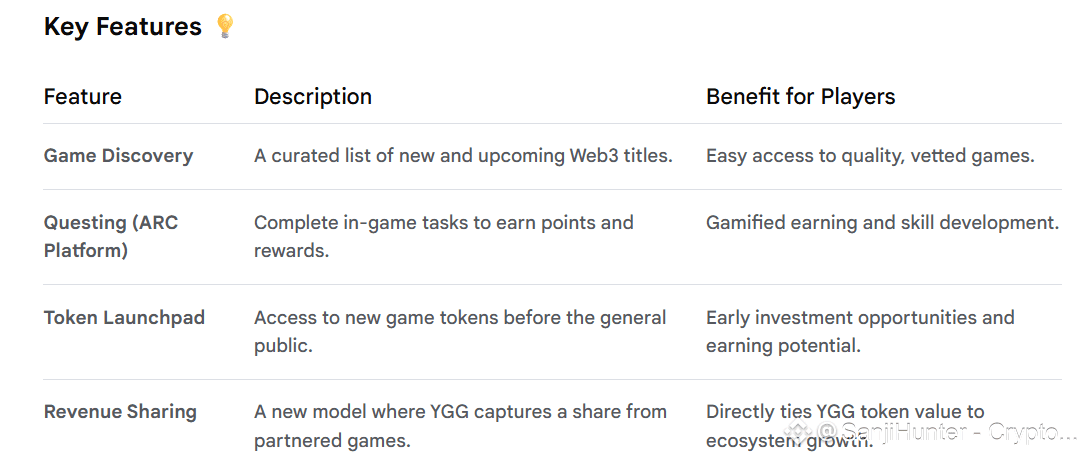Viewport: 1086px width, 457px height.
Task: Click the Feature column header
Action: tap(82, 96)
